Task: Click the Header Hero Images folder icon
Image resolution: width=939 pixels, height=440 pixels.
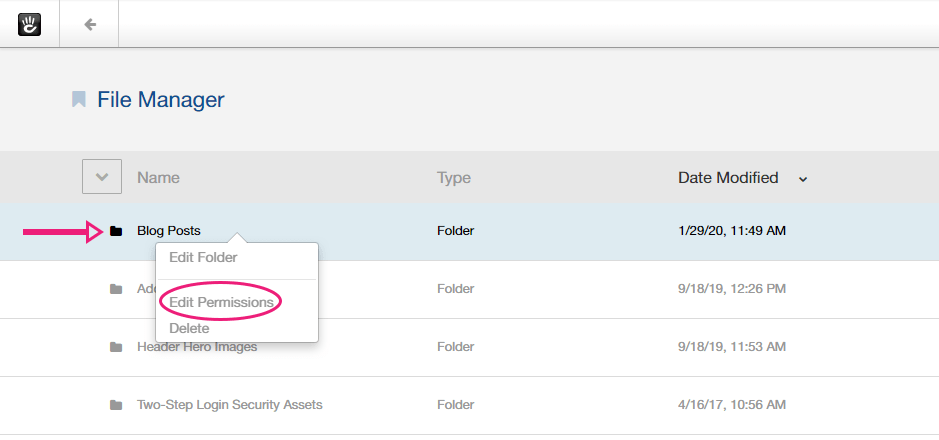Action: pos(116,347)
